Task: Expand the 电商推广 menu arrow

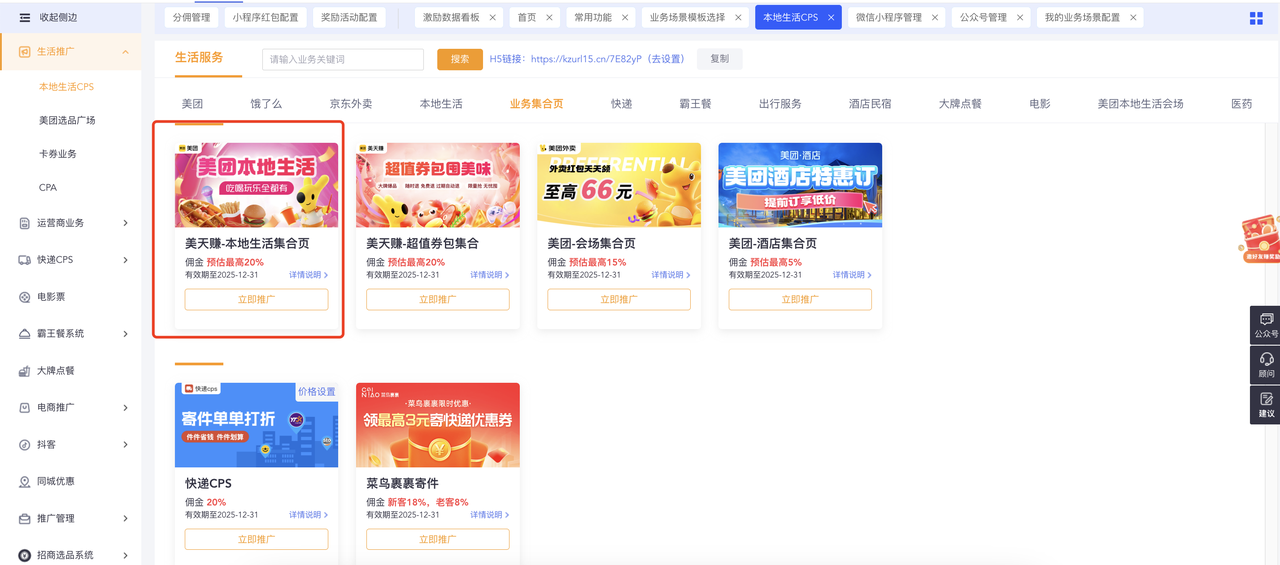Action: (125, 408)
